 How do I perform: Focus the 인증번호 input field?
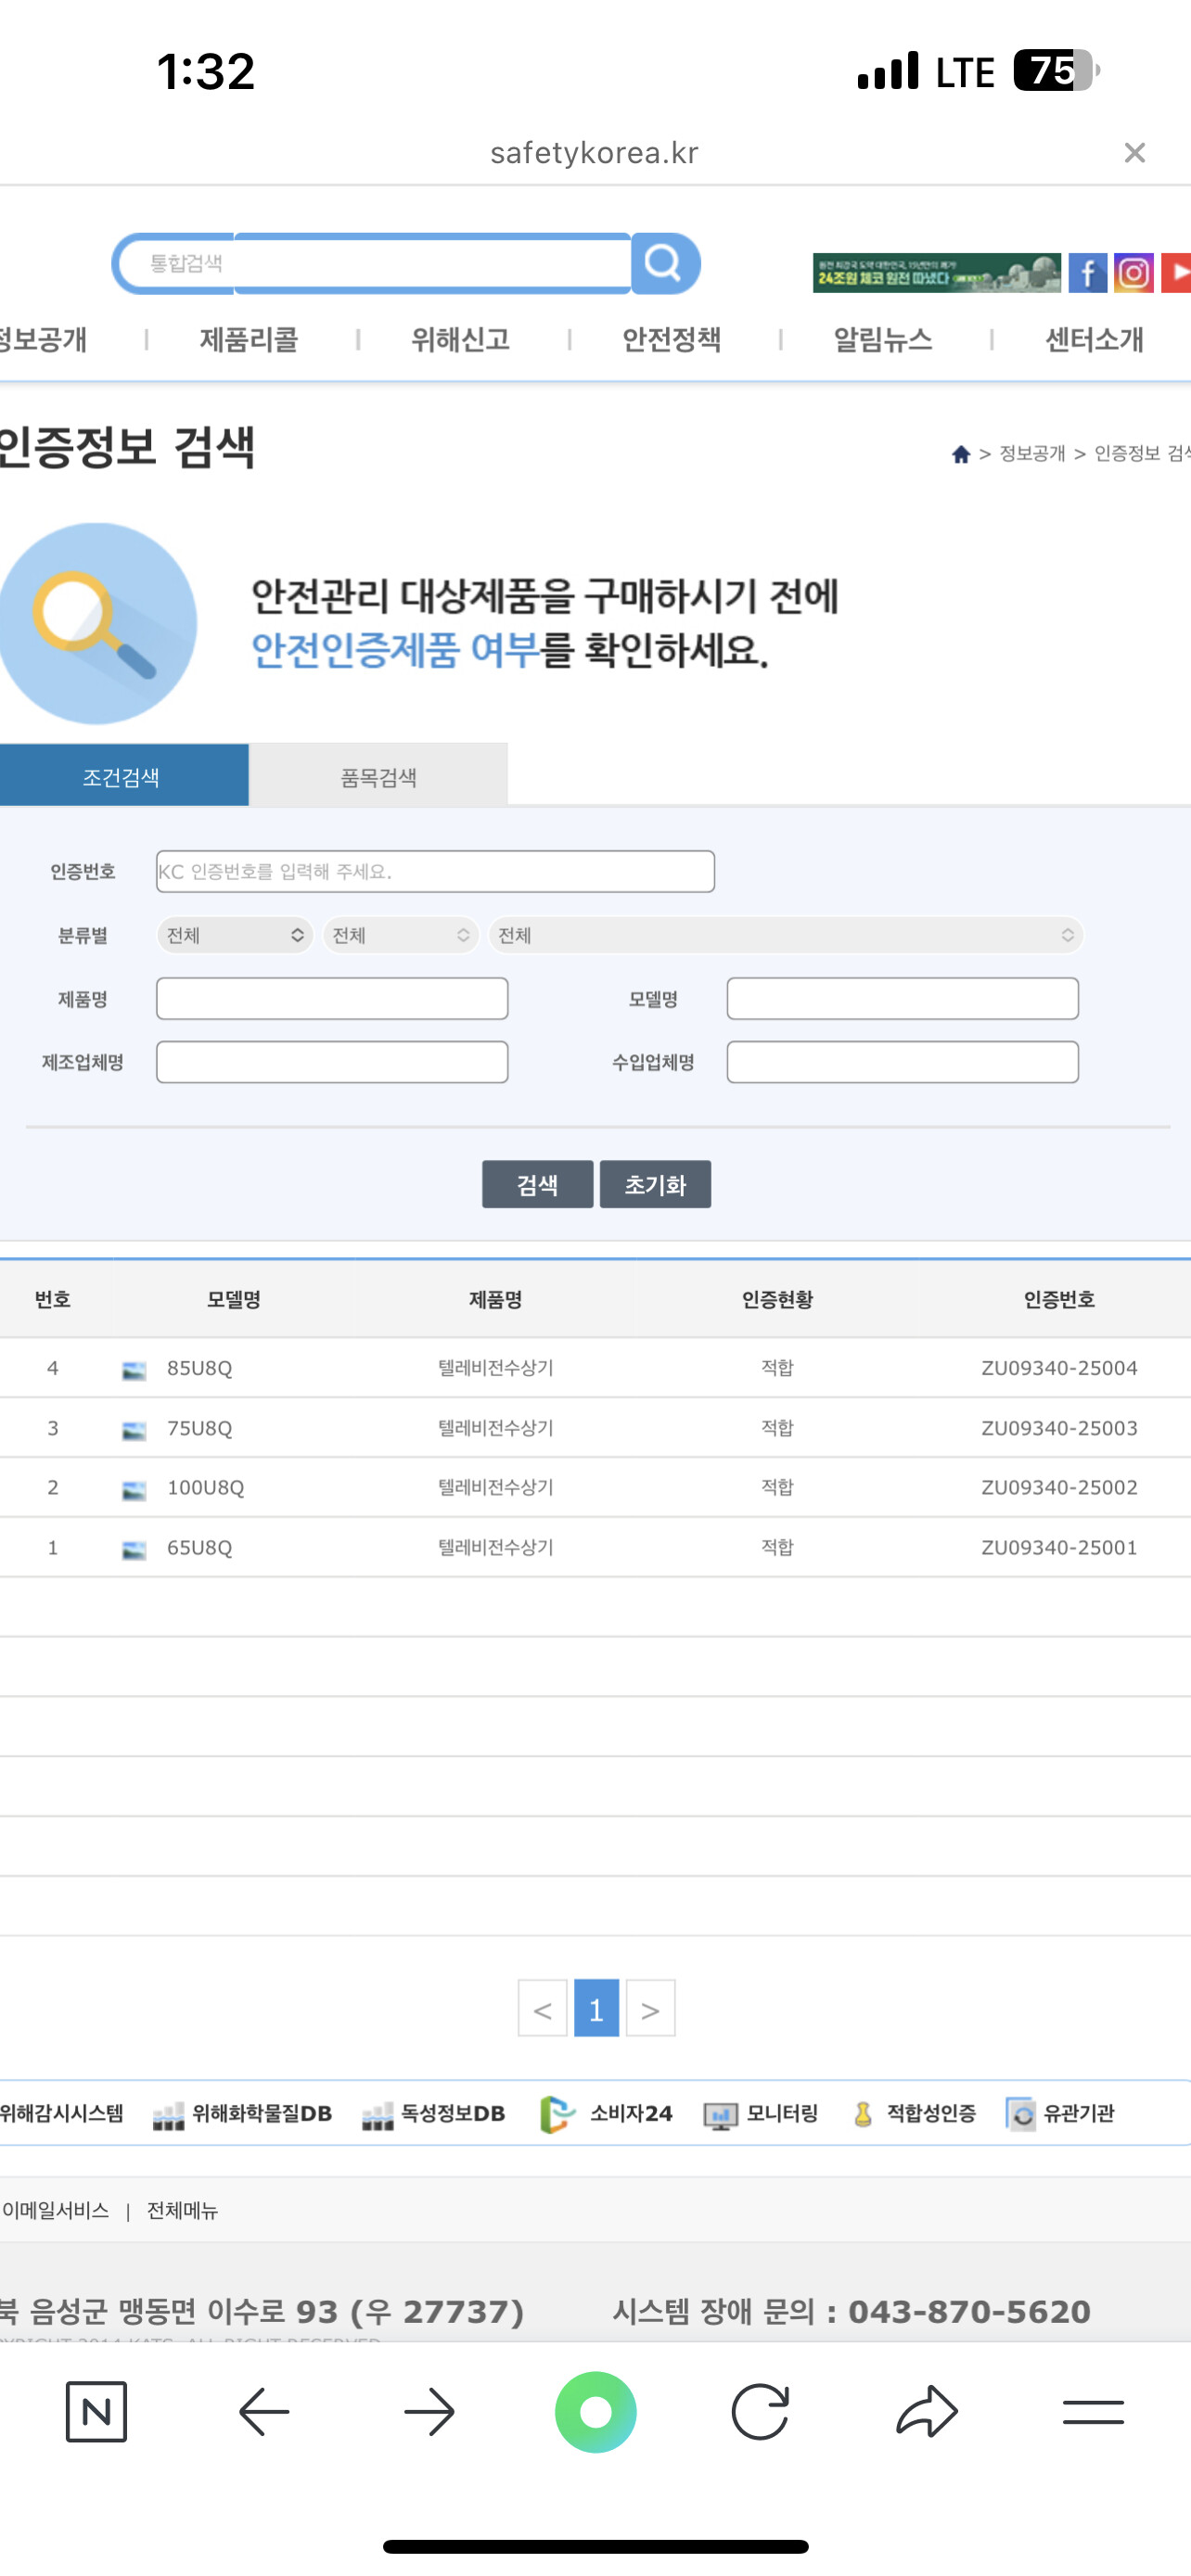point(435,871)
